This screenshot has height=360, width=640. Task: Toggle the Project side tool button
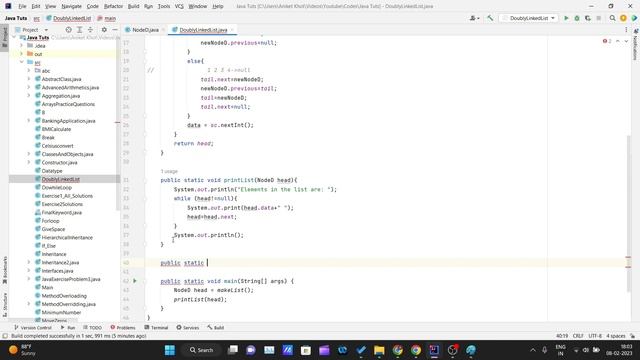point(4,37)
